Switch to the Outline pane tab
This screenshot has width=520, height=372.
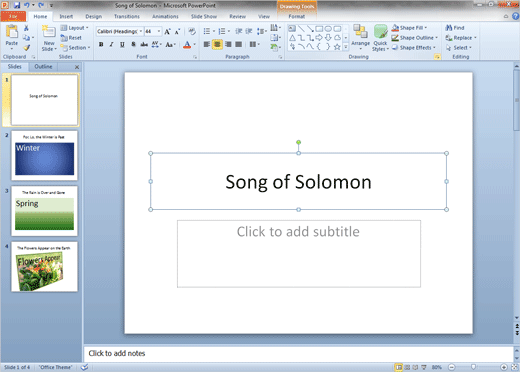43,67
